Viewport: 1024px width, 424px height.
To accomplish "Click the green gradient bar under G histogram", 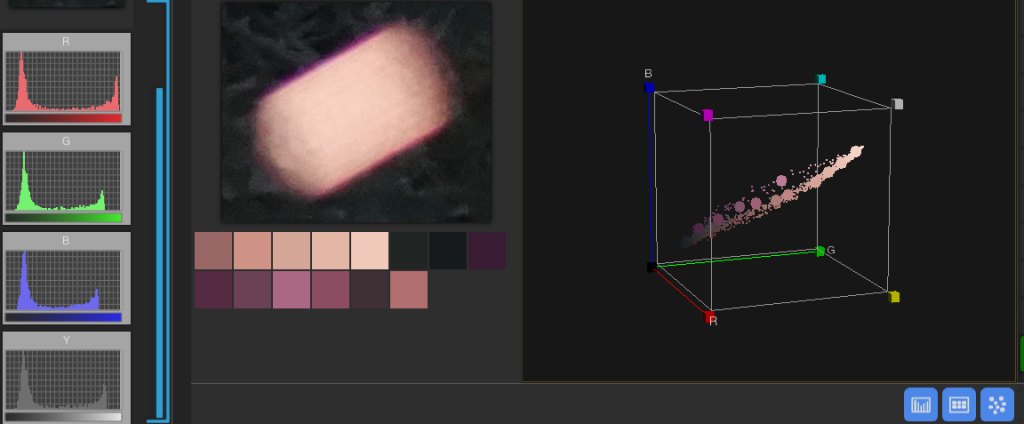I will pos(63,218).
